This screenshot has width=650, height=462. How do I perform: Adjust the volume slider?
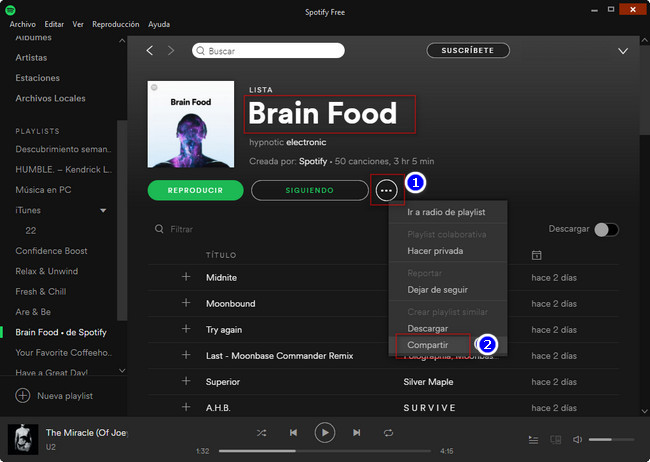point(611,440)
